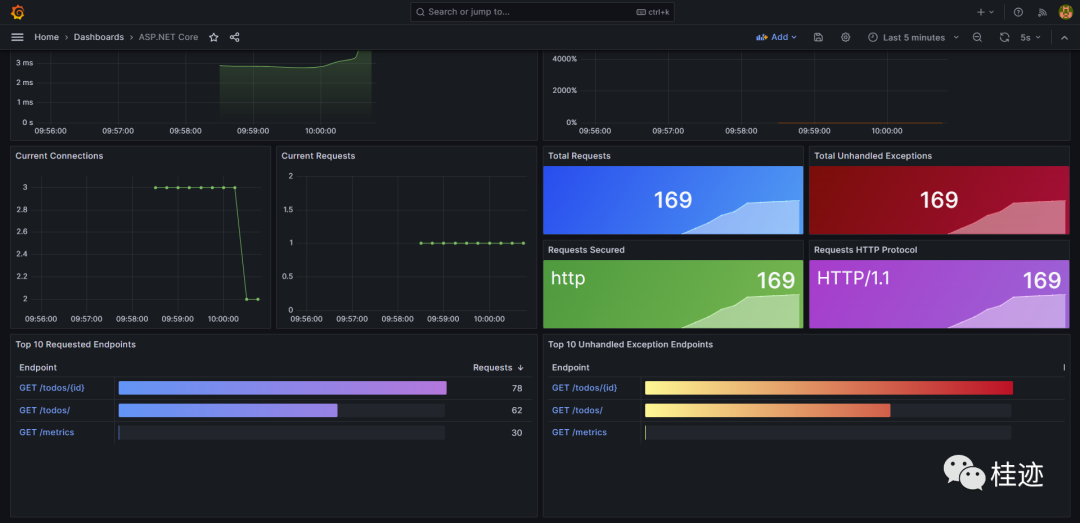Open the help question mark icon
This screenshot has width=1080, height=523.
click(1019, 12)
